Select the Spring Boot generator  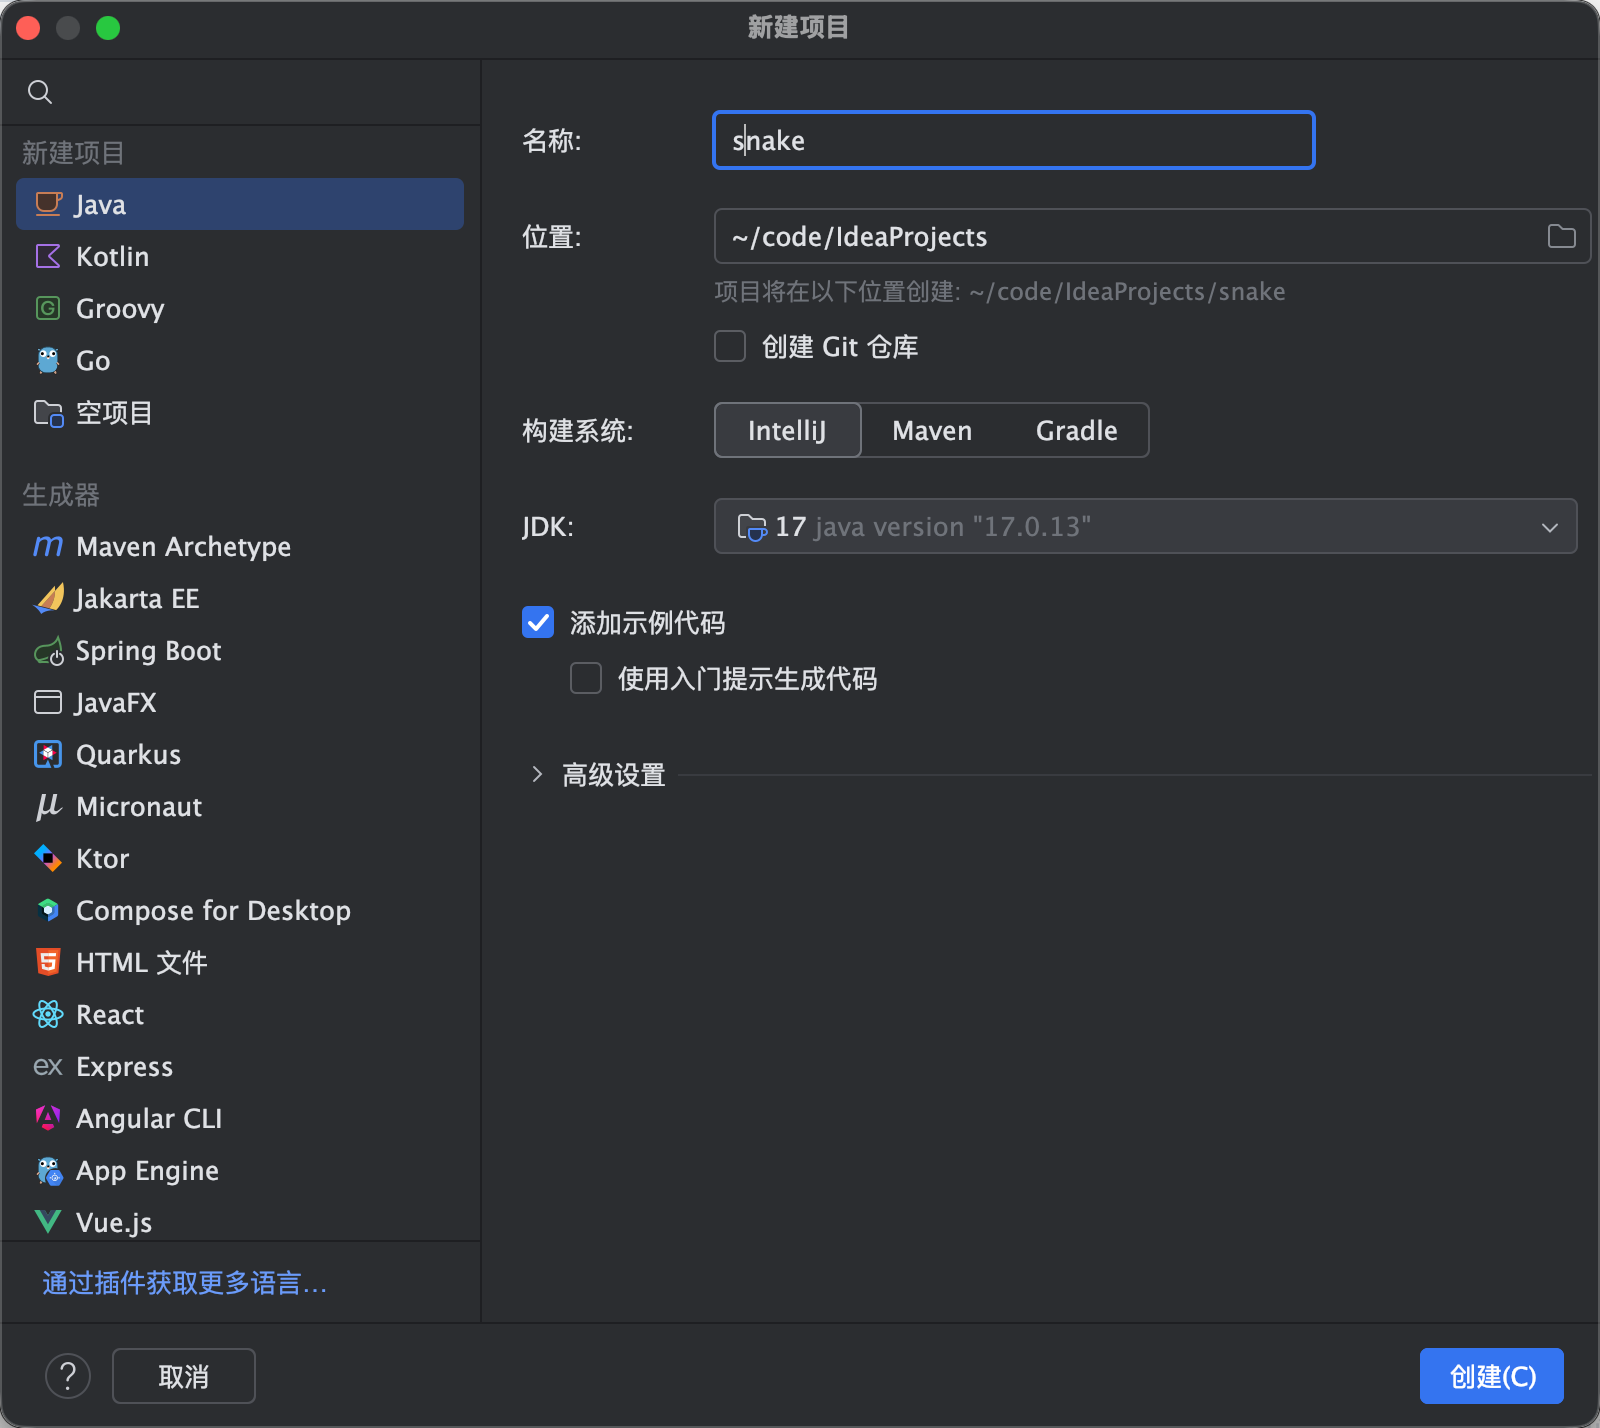click(x=240, y=650)
